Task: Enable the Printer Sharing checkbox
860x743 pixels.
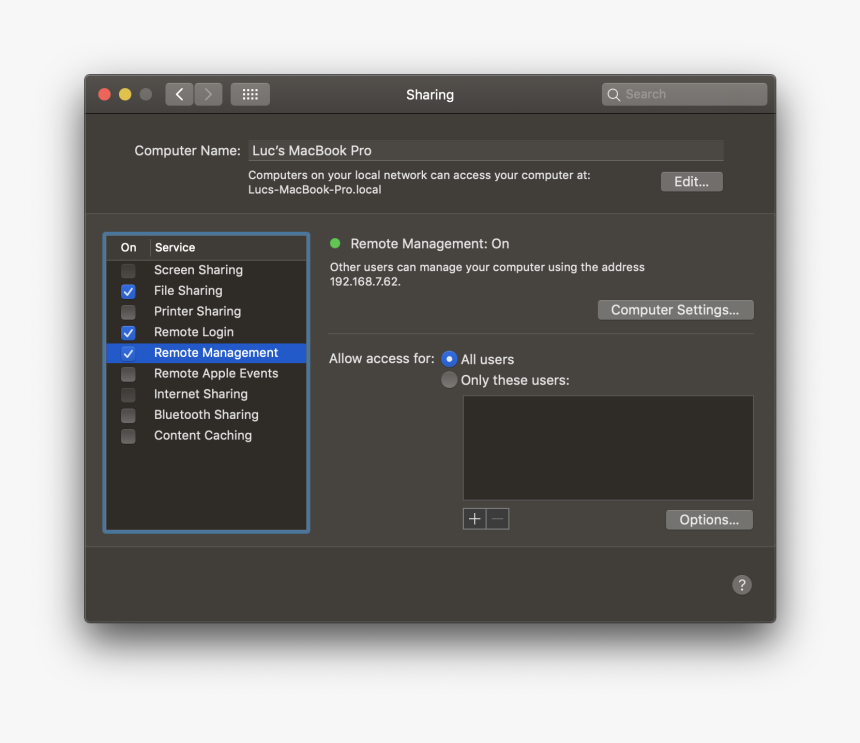Action: (128, 312)
